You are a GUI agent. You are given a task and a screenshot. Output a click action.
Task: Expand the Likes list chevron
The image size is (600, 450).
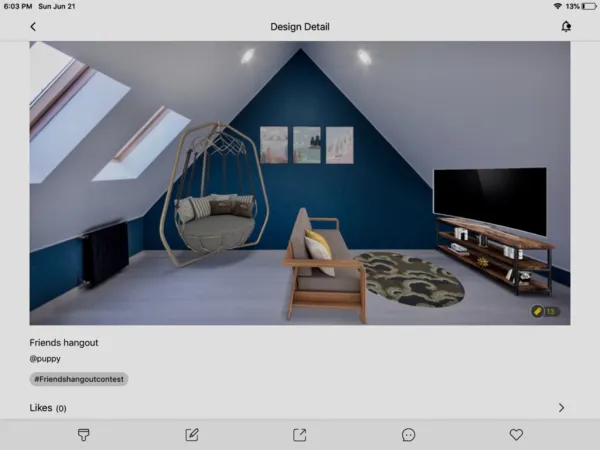coord(561,408)
